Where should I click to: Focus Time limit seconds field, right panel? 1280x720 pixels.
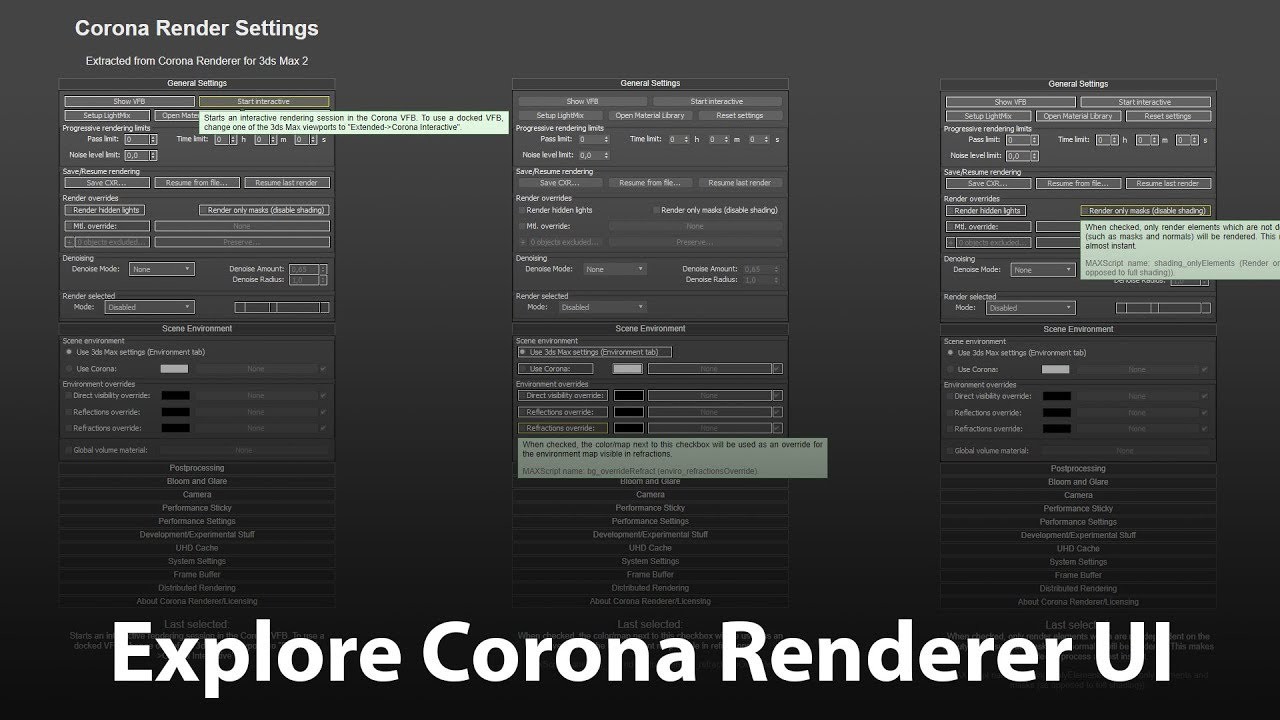click(x=1183, y=140)
